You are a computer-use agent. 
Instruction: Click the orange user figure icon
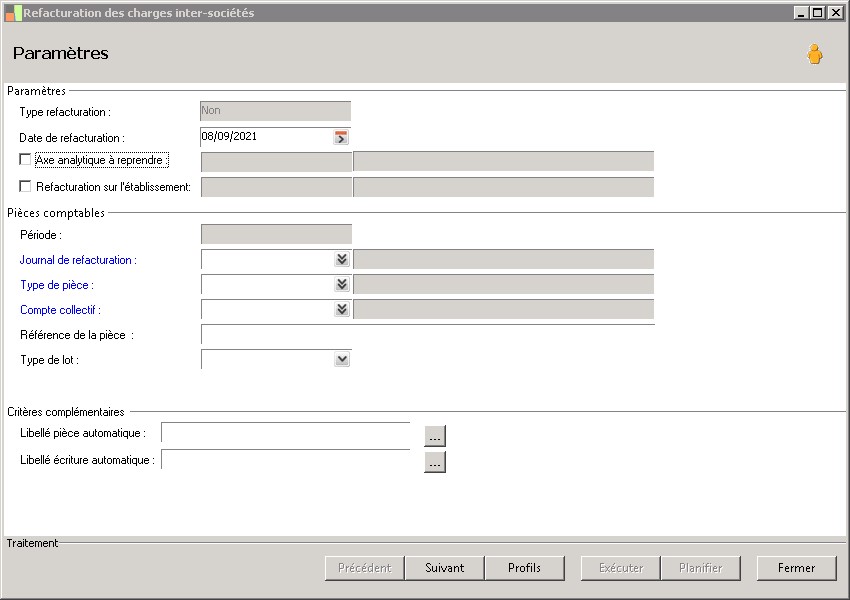[x=814, y=54]
